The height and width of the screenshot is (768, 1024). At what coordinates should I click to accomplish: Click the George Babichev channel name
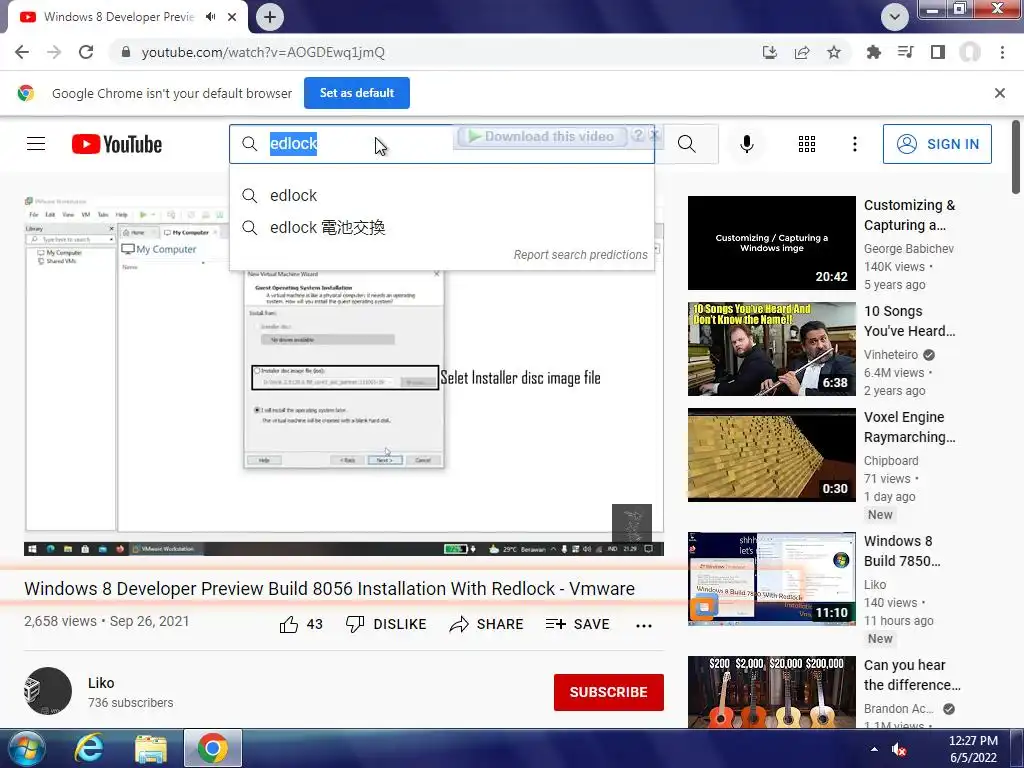(x=908, y=249)
